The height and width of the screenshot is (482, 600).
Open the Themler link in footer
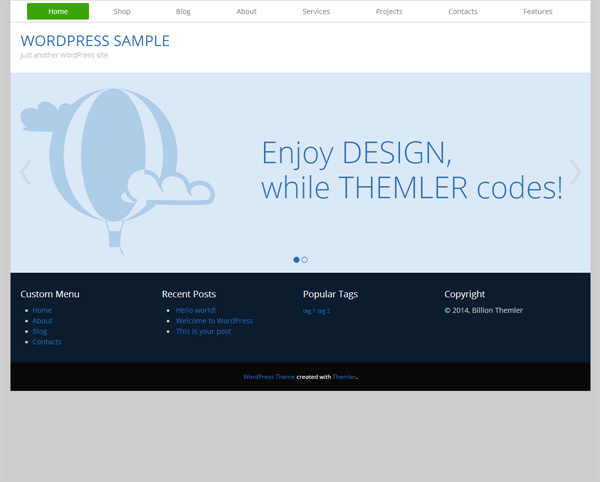[x=344, y=377]
